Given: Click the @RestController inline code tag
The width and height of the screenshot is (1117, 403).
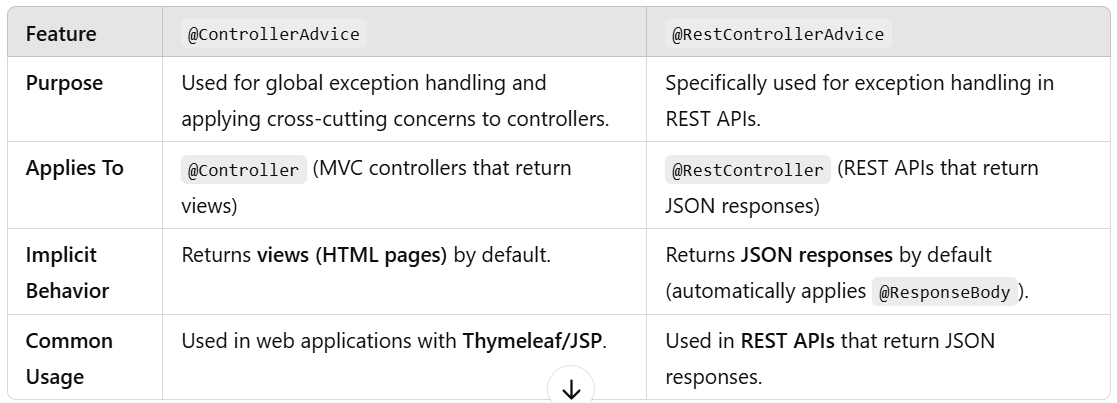Looking at the screenshot, I should (x=748, y=169).
